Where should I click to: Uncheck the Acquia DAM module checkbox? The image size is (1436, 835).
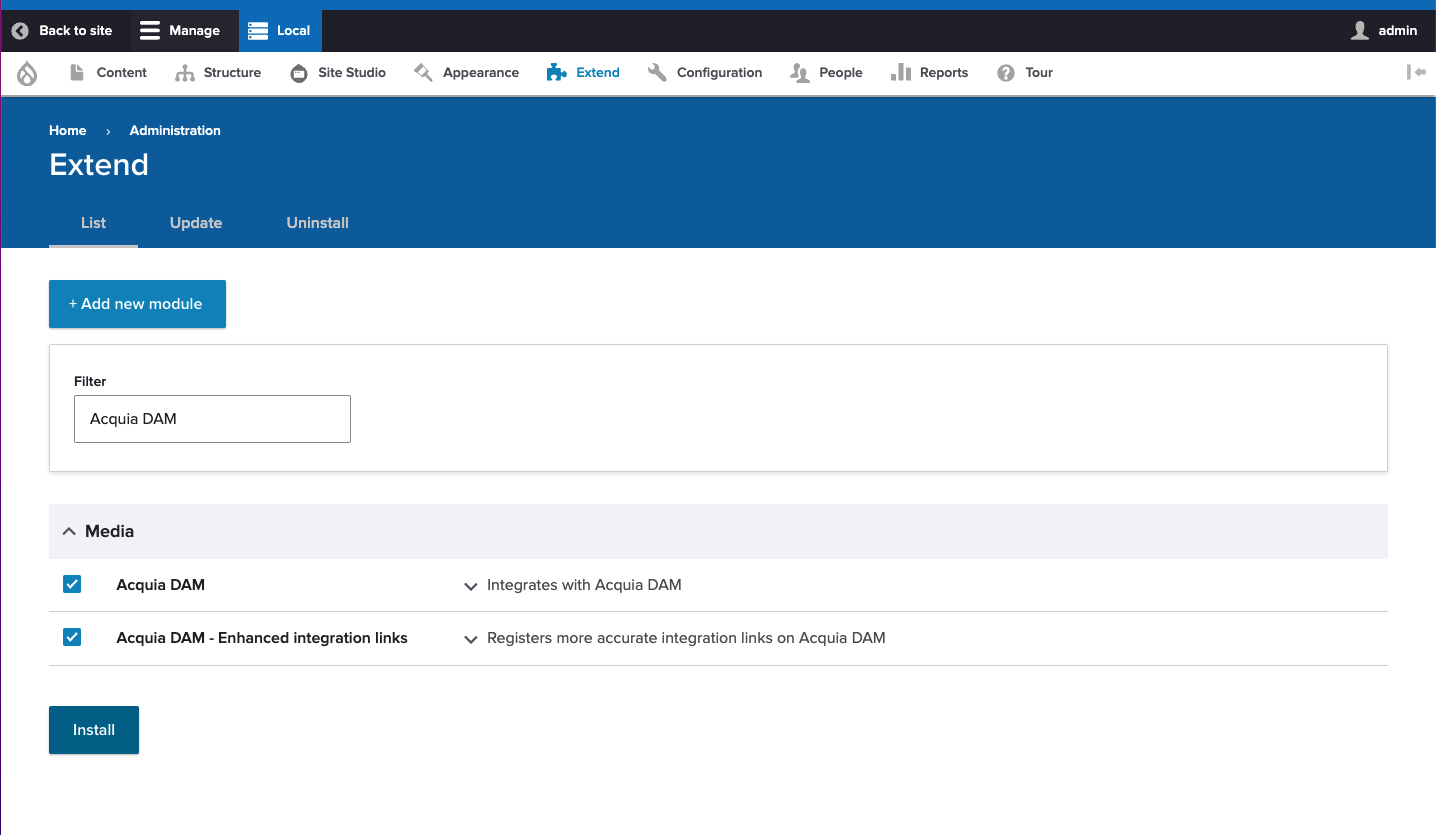coord(72,584)
